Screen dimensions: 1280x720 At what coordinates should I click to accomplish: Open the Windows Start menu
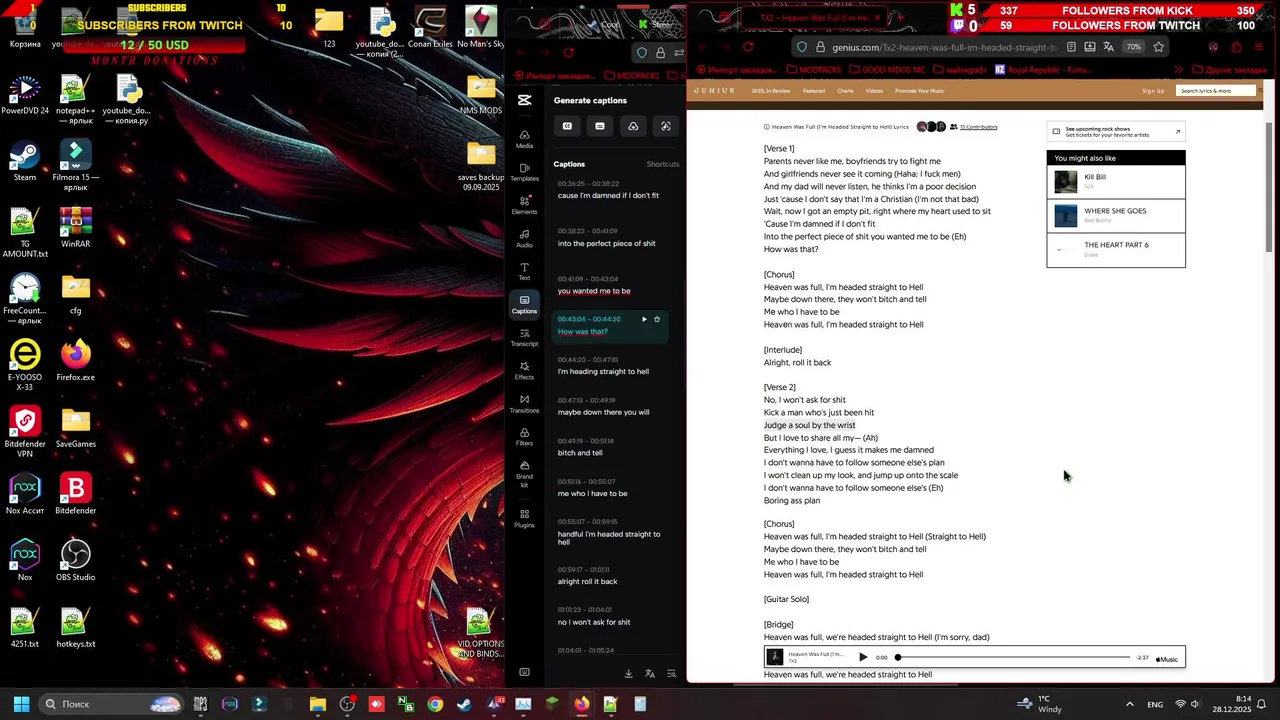click(x=21, y=704)
